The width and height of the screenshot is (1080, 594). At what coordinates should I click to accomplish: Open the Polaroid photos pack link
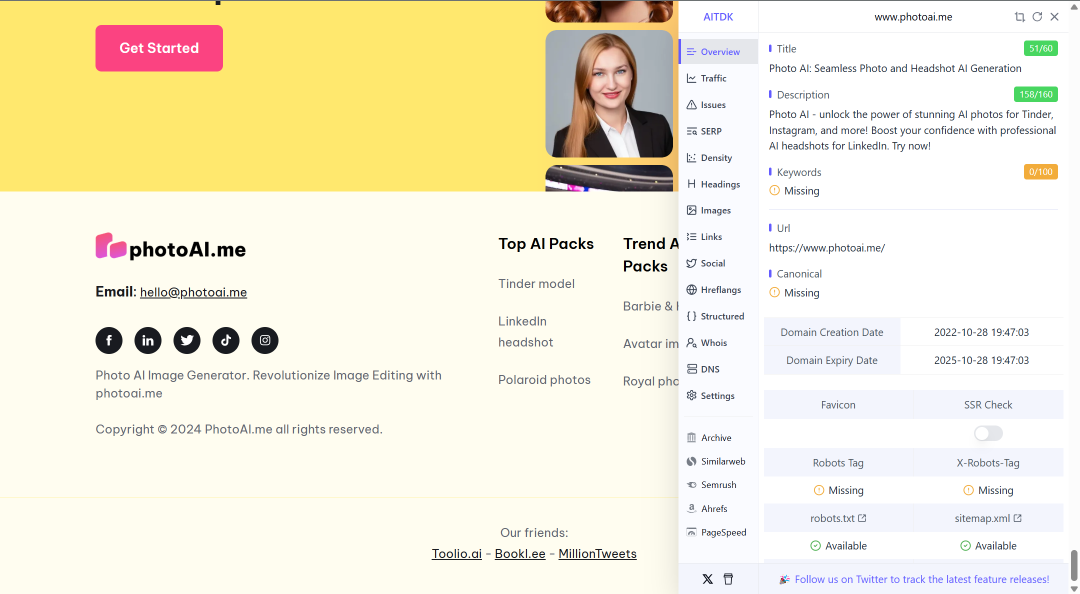pyautogui.click(x=544, y=380)
